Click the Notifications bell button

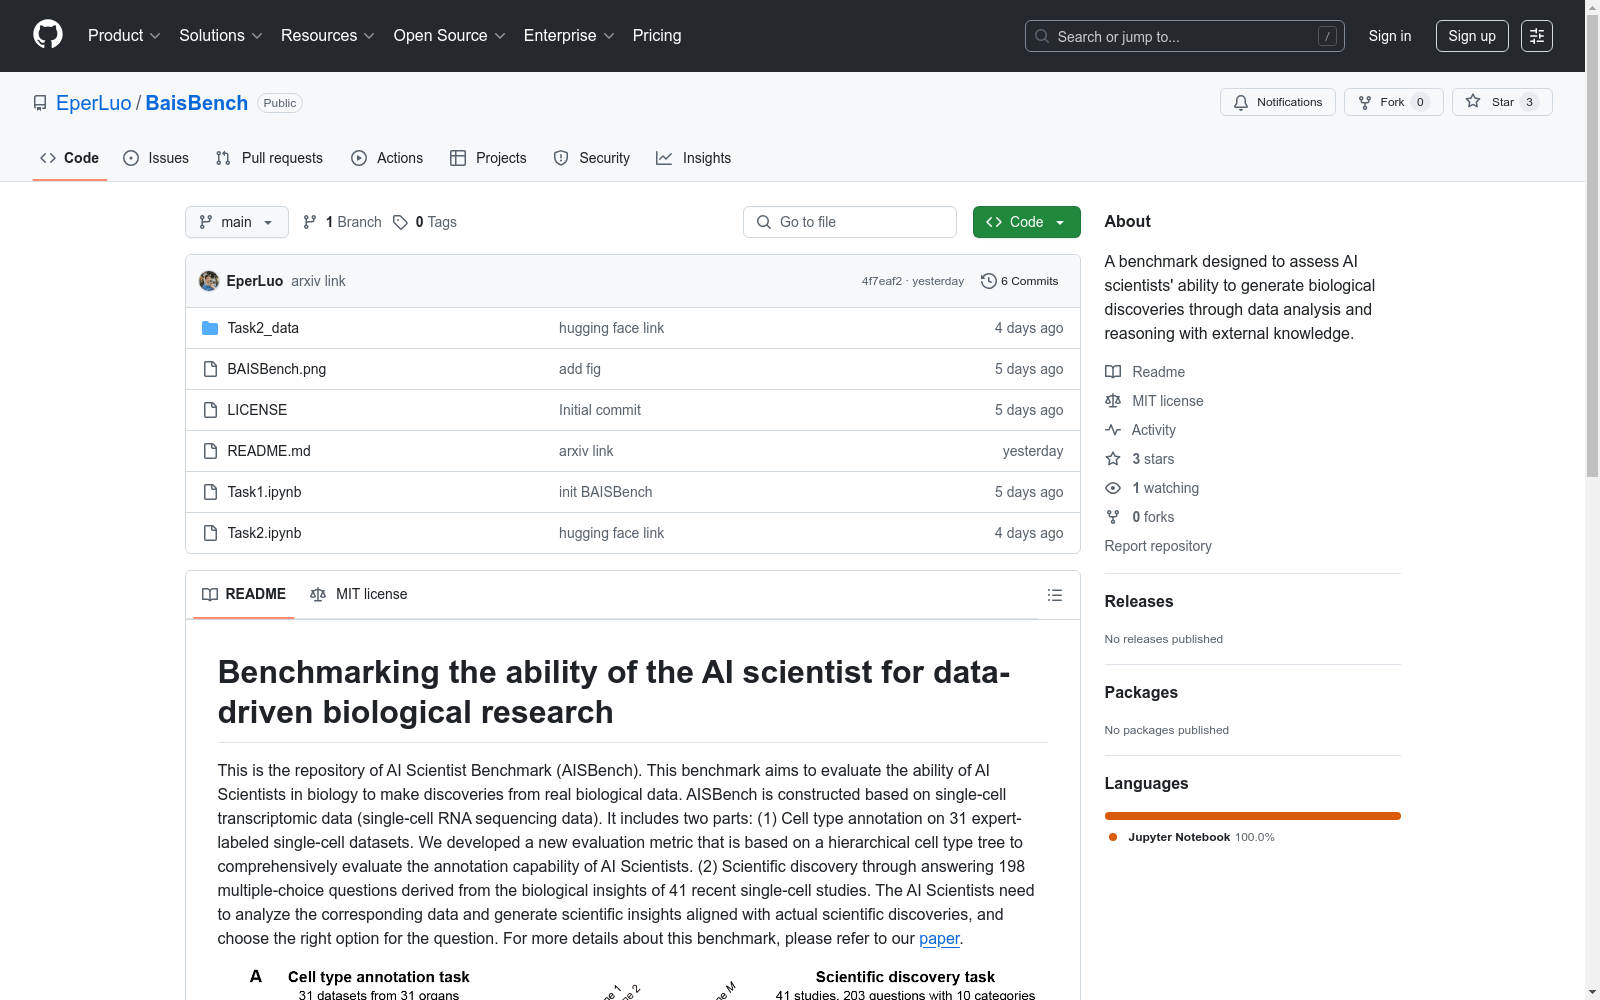click(x=1278, y=102)
